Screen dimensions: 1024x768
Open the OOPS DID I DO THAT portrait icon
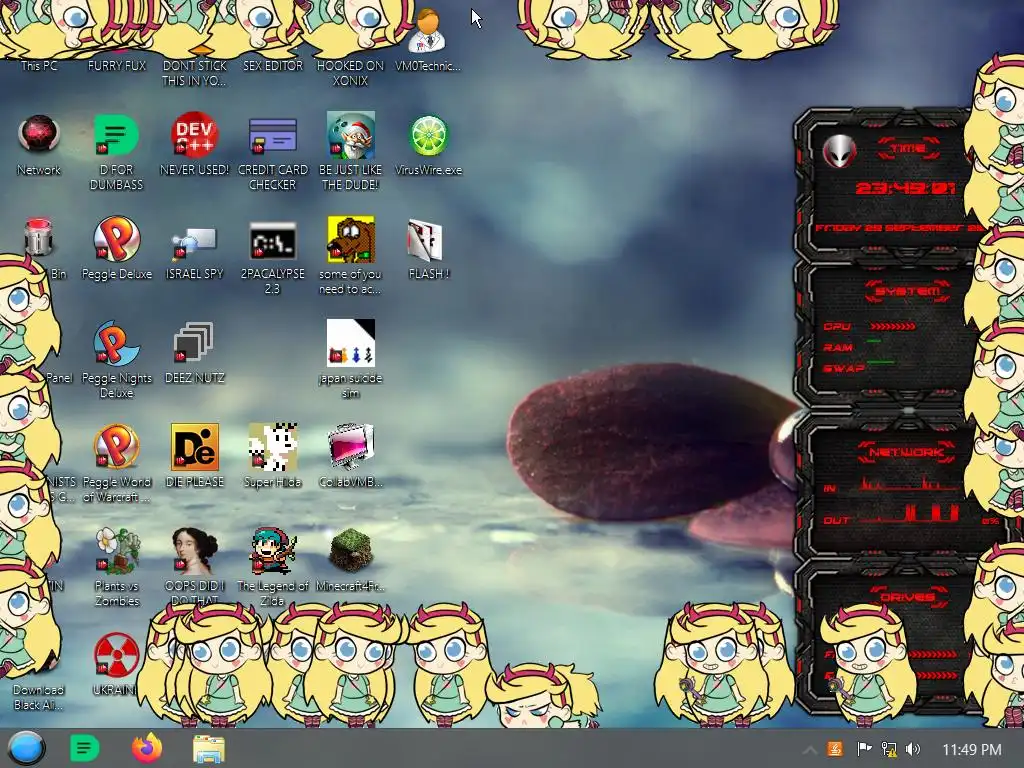tap(194, 551)
